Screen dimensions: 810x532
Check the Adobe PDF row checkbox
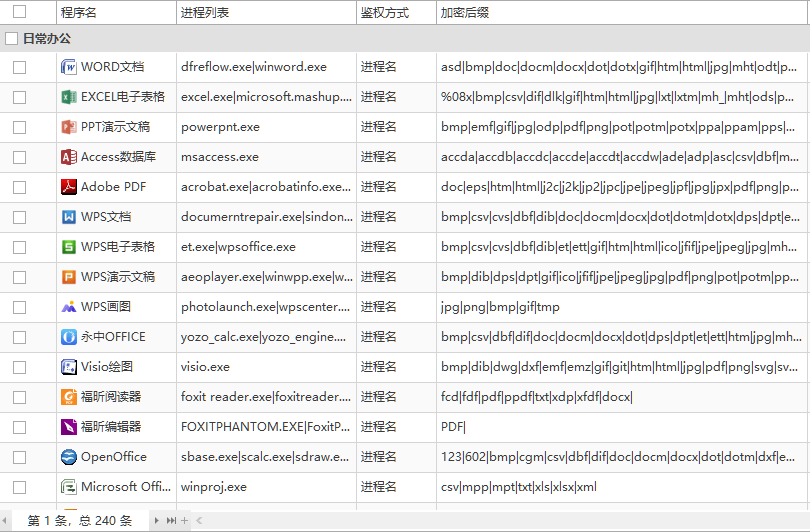20,187
